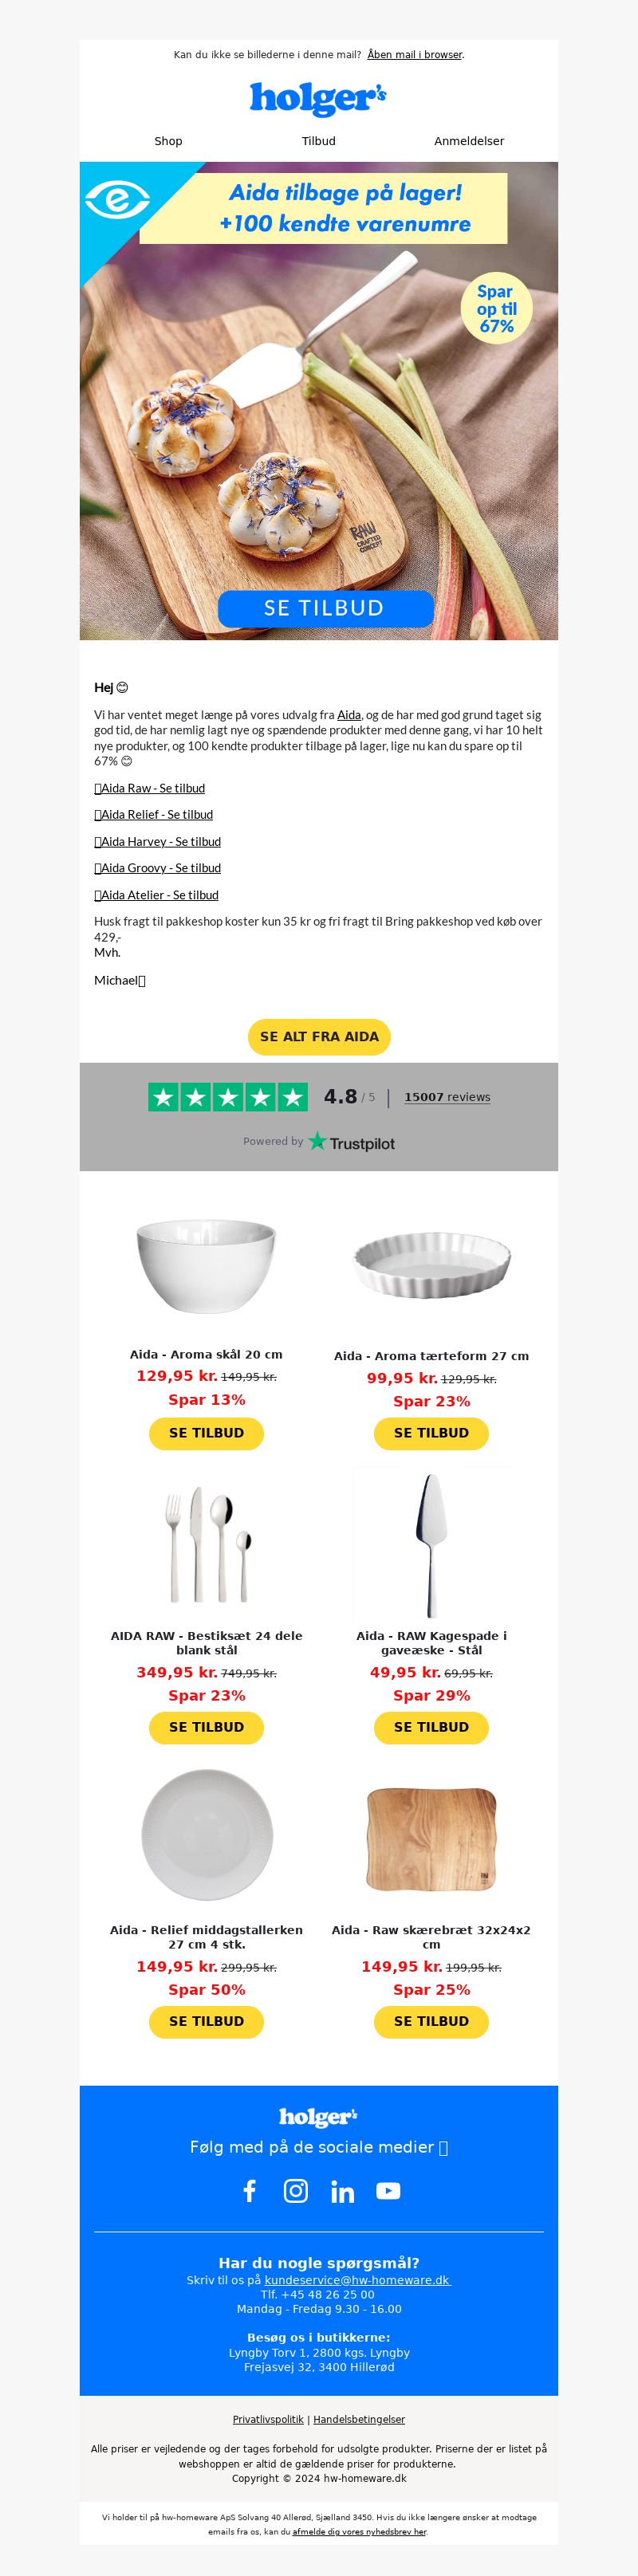Open the YouTube social icon

[388, 2190]
